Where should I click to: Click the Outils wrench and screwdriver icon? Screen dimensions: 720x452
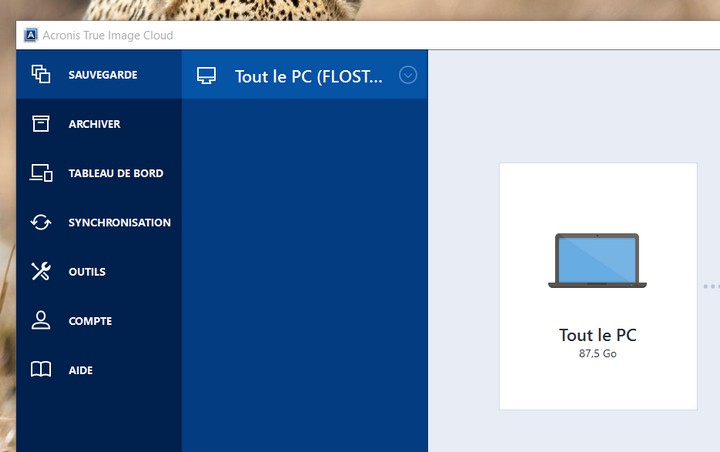coord(41,271)
